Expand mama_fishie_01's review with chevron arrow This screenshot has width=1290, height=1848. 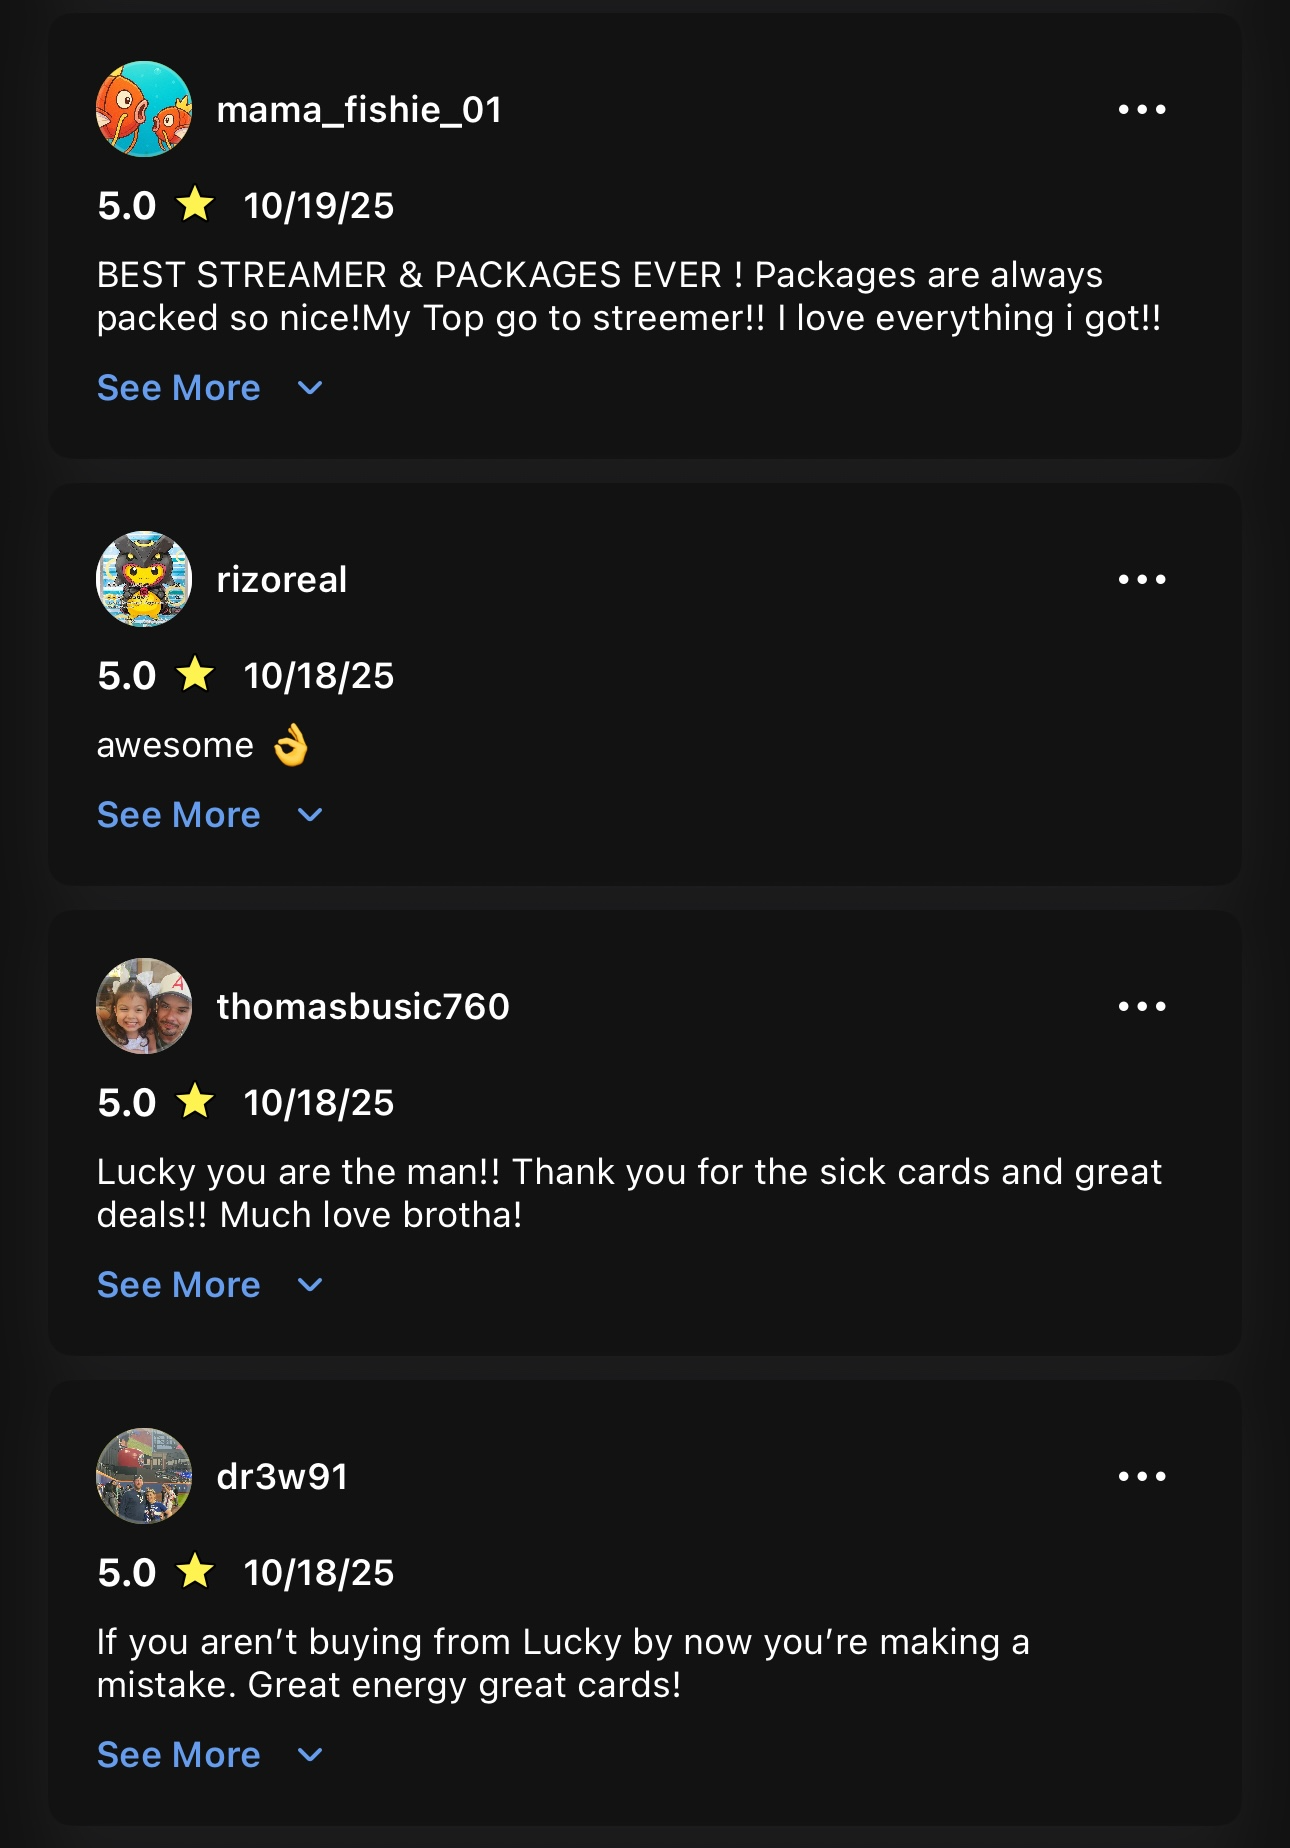coord(310,388)
